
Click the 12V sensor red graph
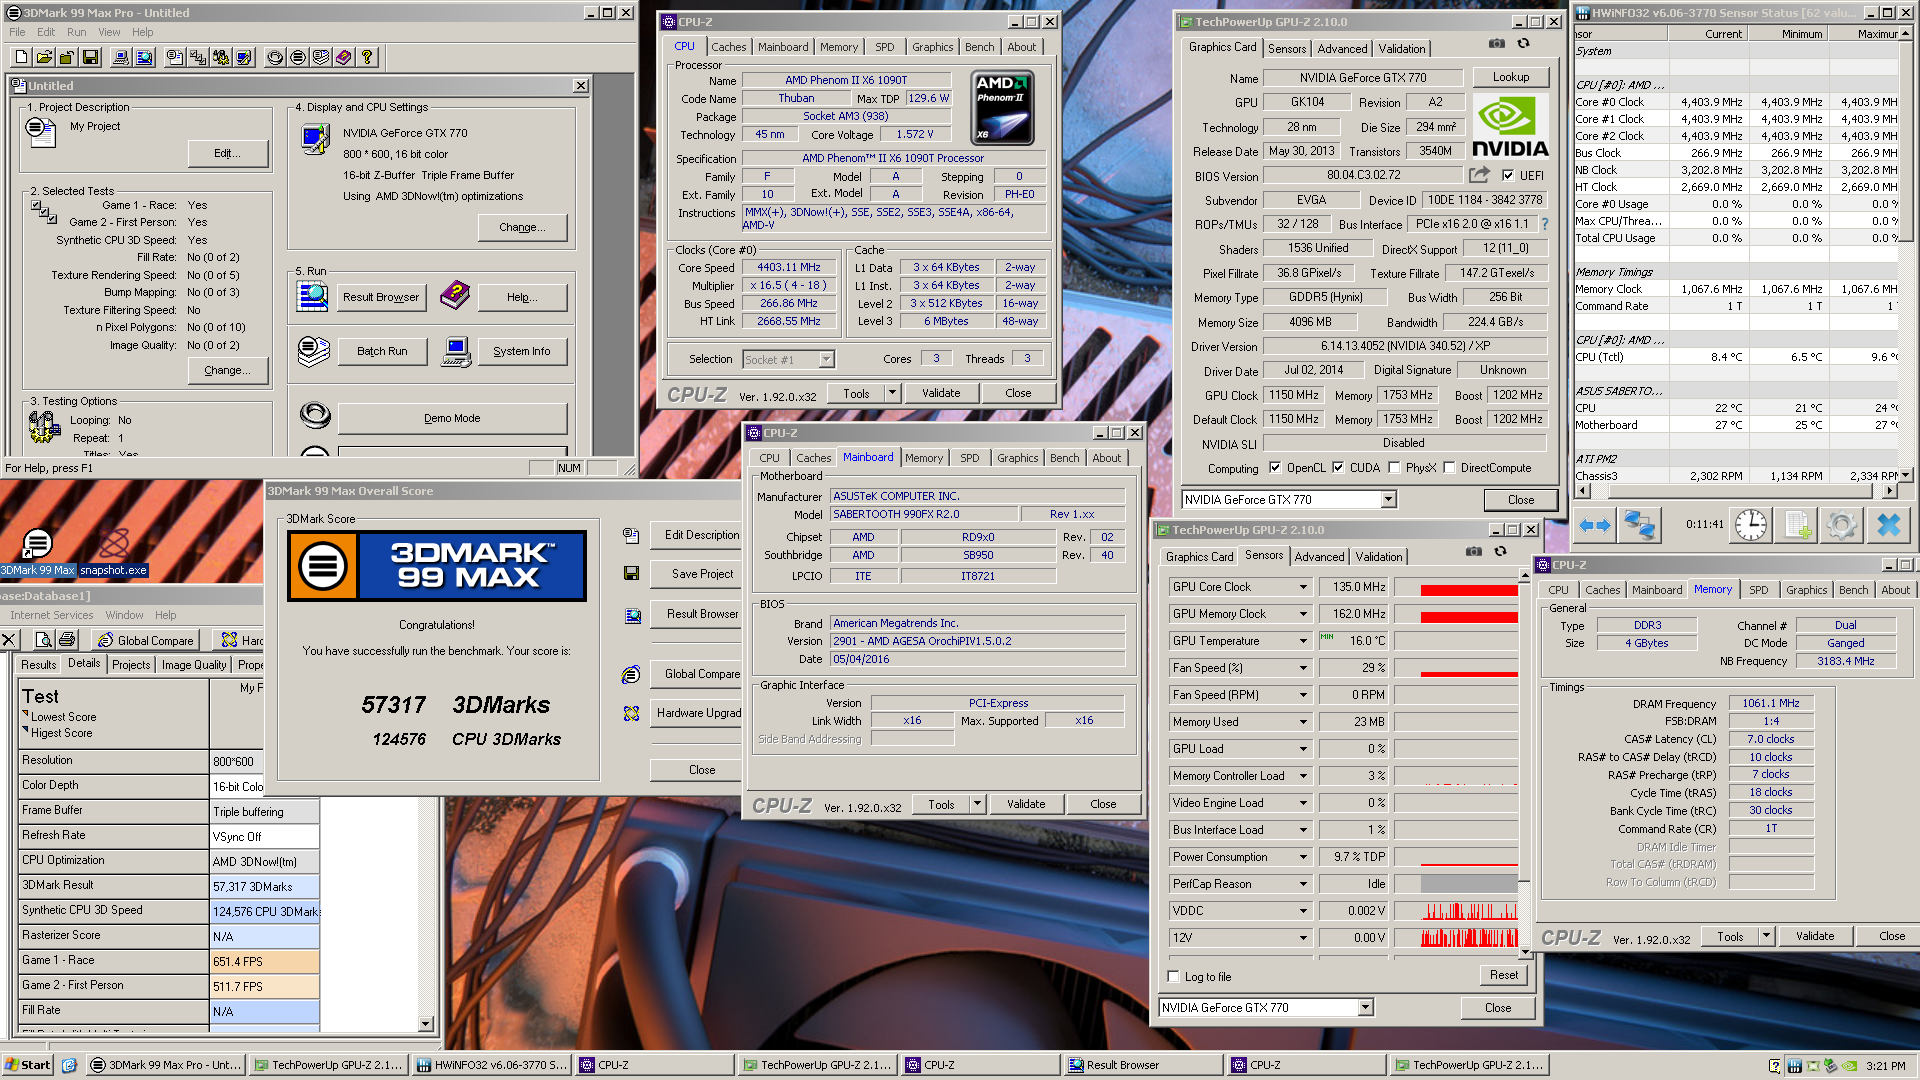(x=1468, y=938)
